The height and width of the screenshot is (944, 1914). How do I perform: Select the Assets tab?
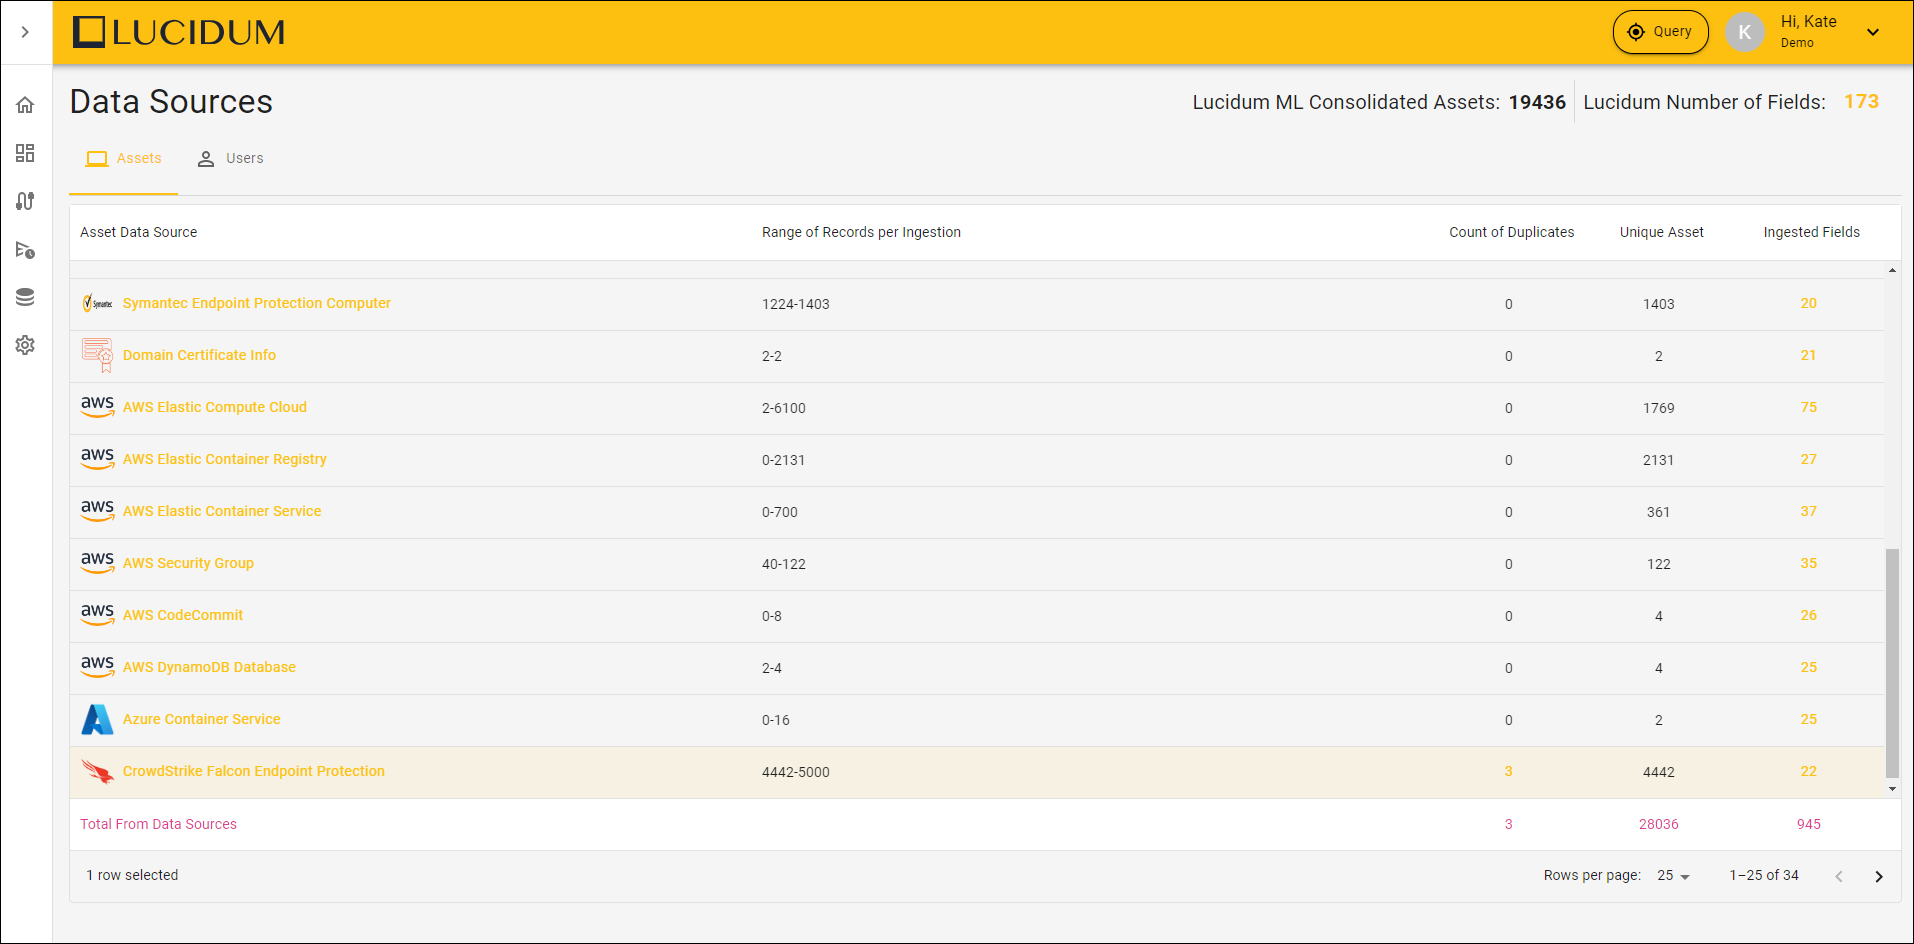(x=124, y=159)
